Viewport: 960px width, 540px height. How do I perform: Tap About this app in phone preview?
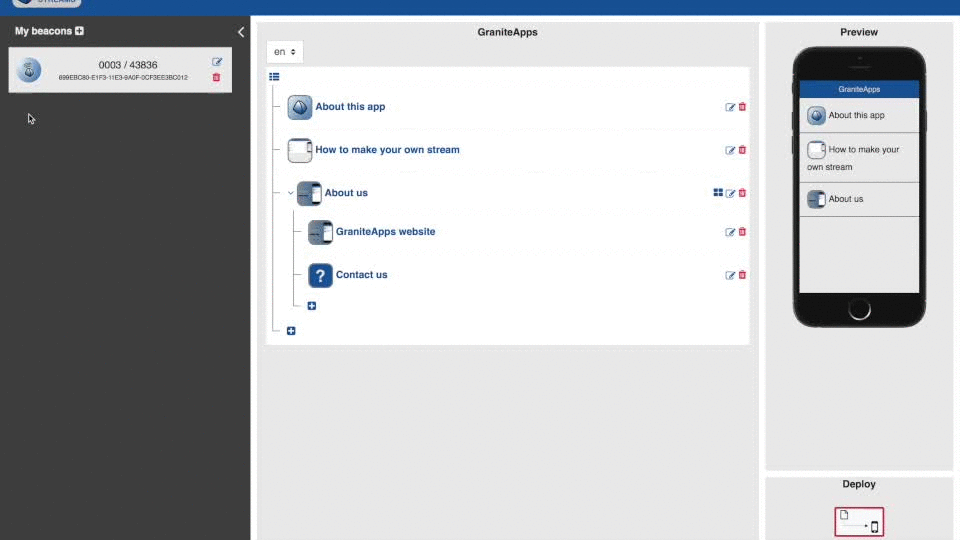point(859,115)
